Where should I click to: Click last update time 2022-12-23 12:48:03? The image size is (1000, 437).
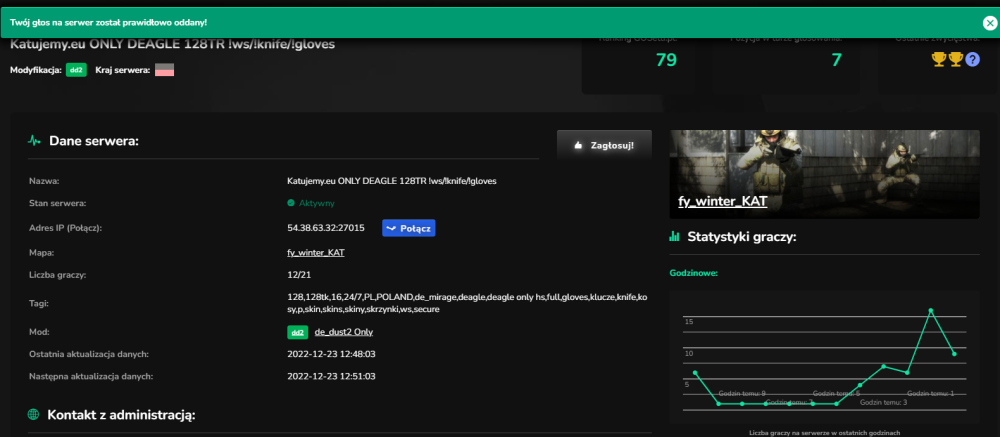332,354
